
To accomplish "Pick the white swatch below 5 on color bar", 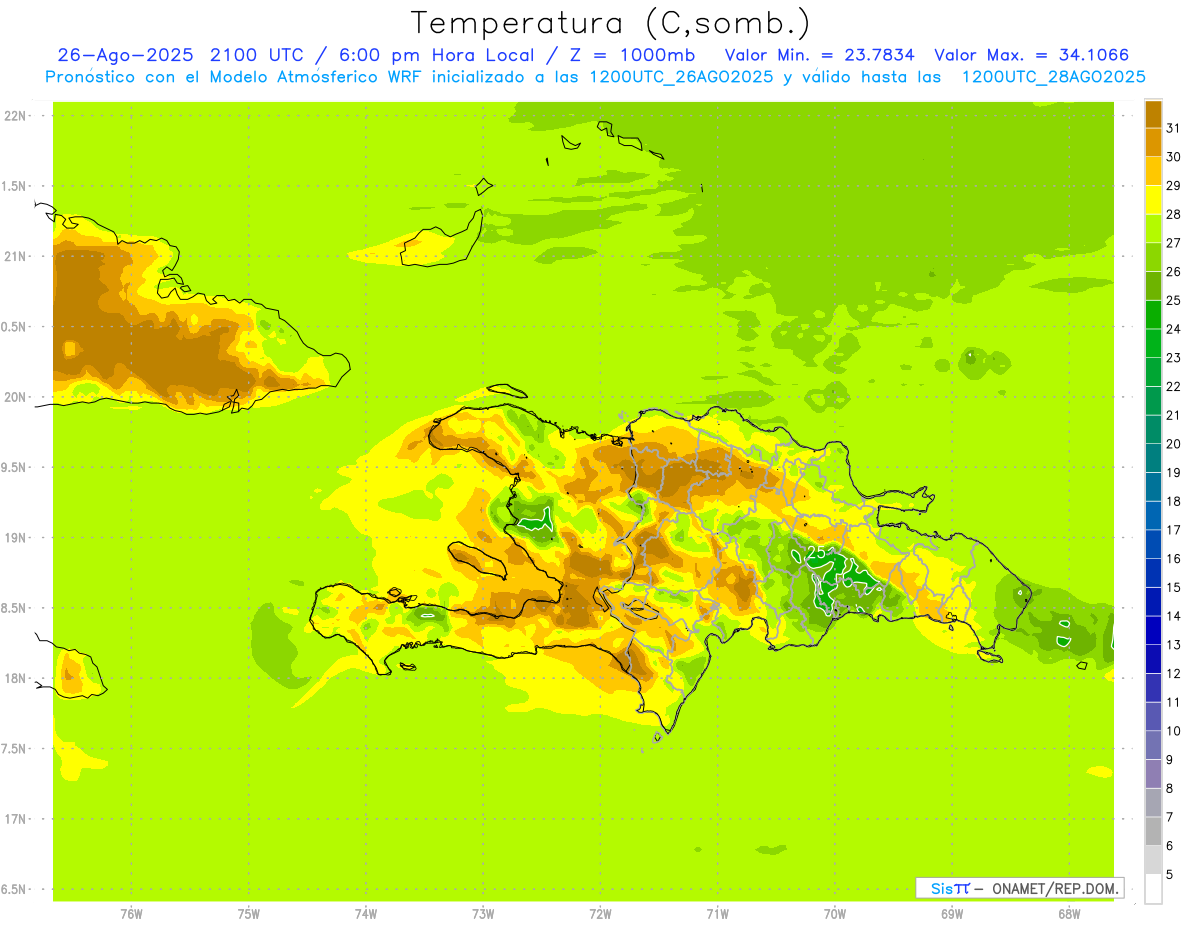I will (1153, 889).
